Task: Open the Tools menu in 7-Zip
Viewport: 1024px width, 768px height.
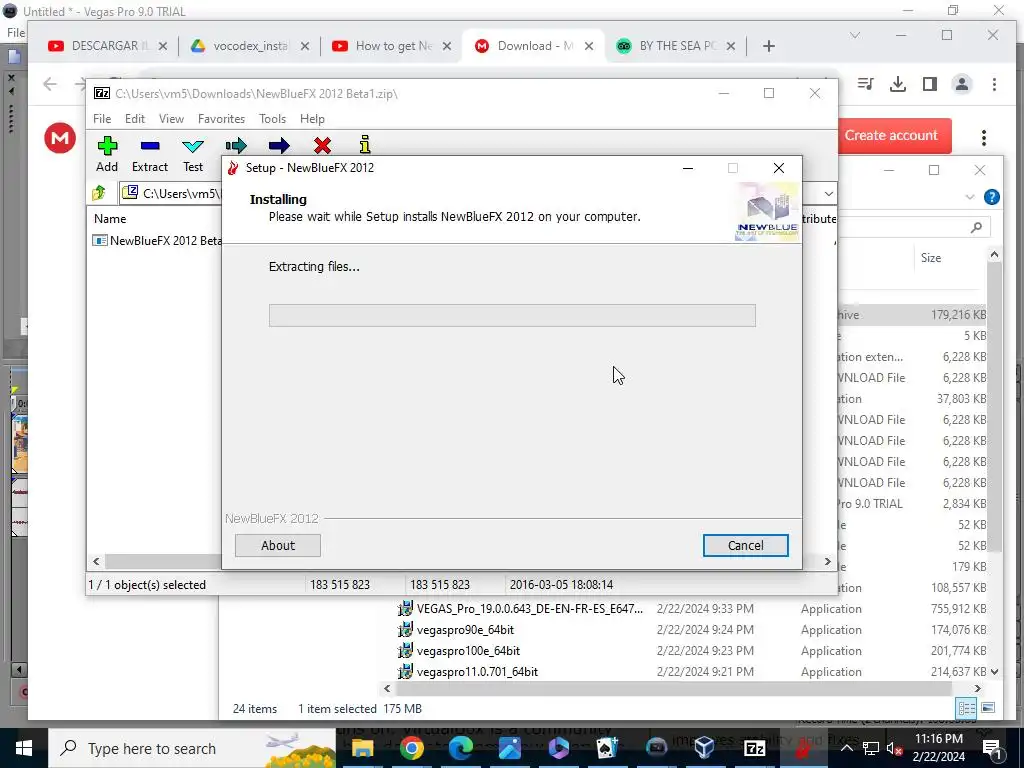Action: pos(272,119)
